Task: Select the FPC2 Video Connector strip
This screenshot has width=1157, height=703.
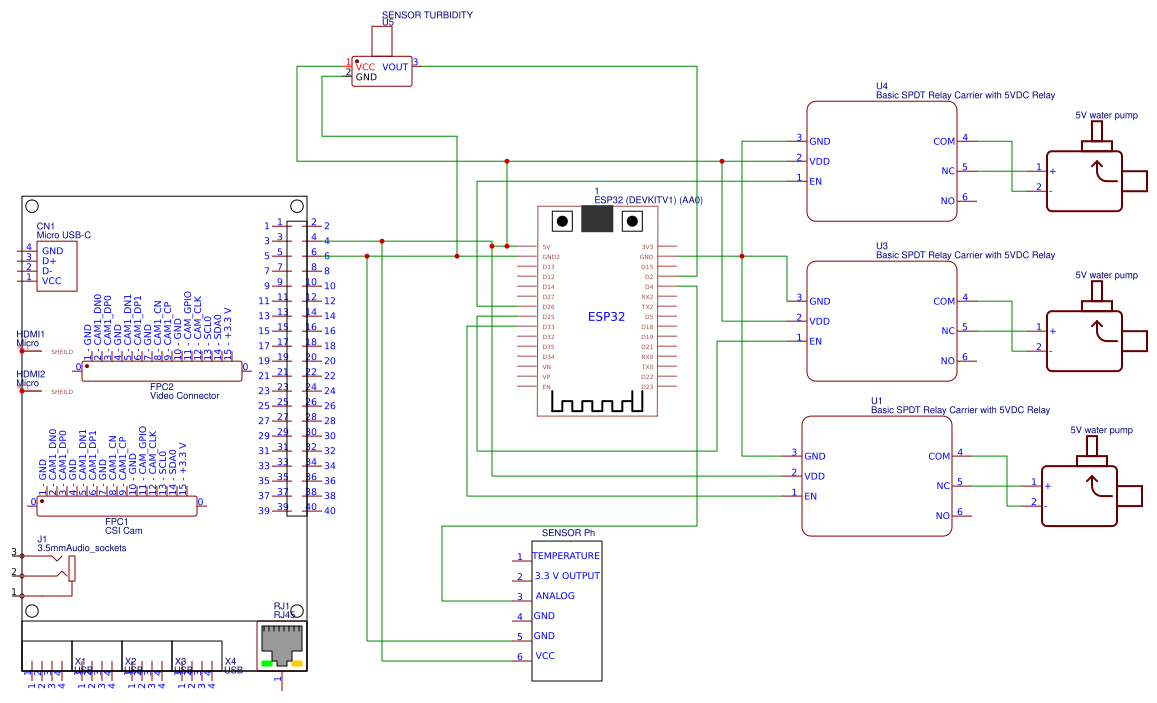Action: click(x=162, y=372)
